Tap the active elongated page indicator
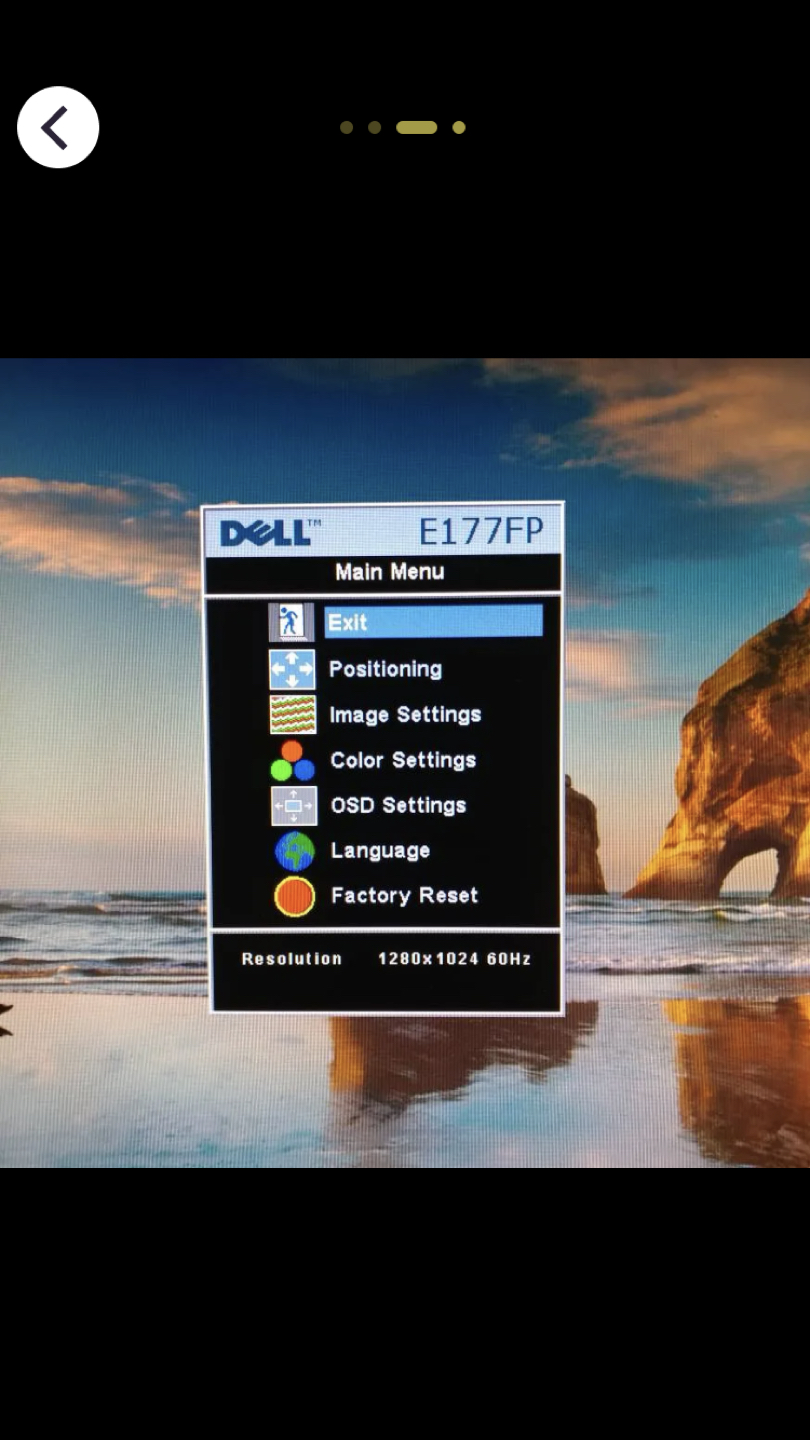 [417, 127]
